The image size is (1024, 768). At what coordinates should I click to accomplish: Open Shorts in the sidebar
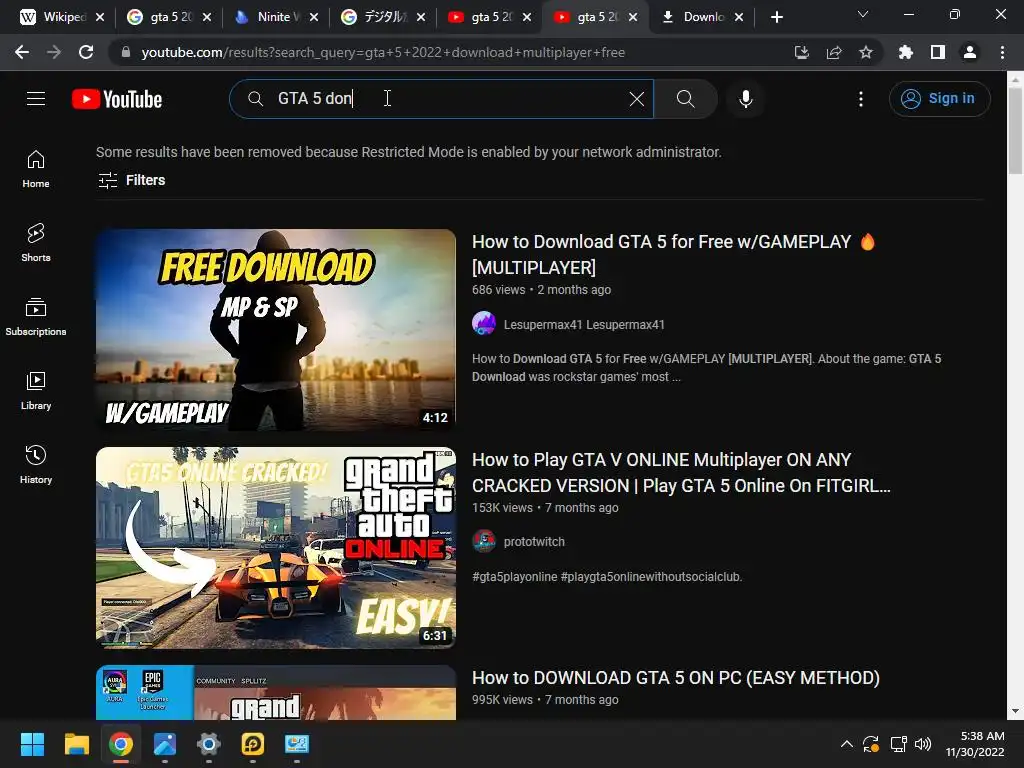pos(36,243)
